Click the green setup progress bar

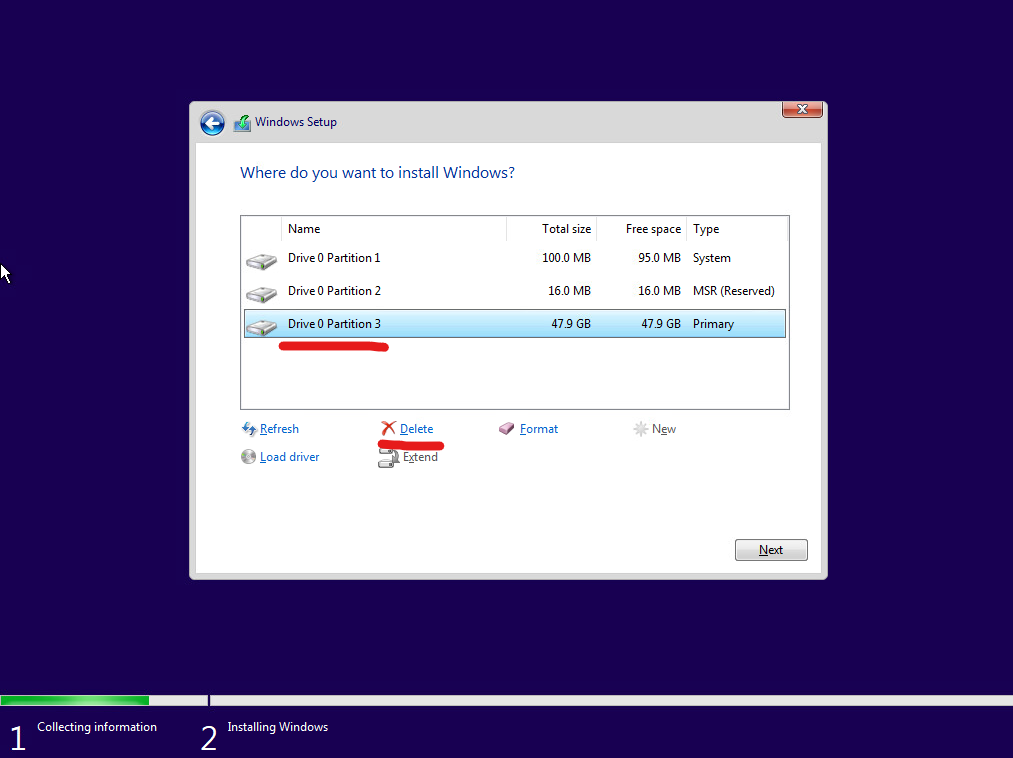(75, 700)
